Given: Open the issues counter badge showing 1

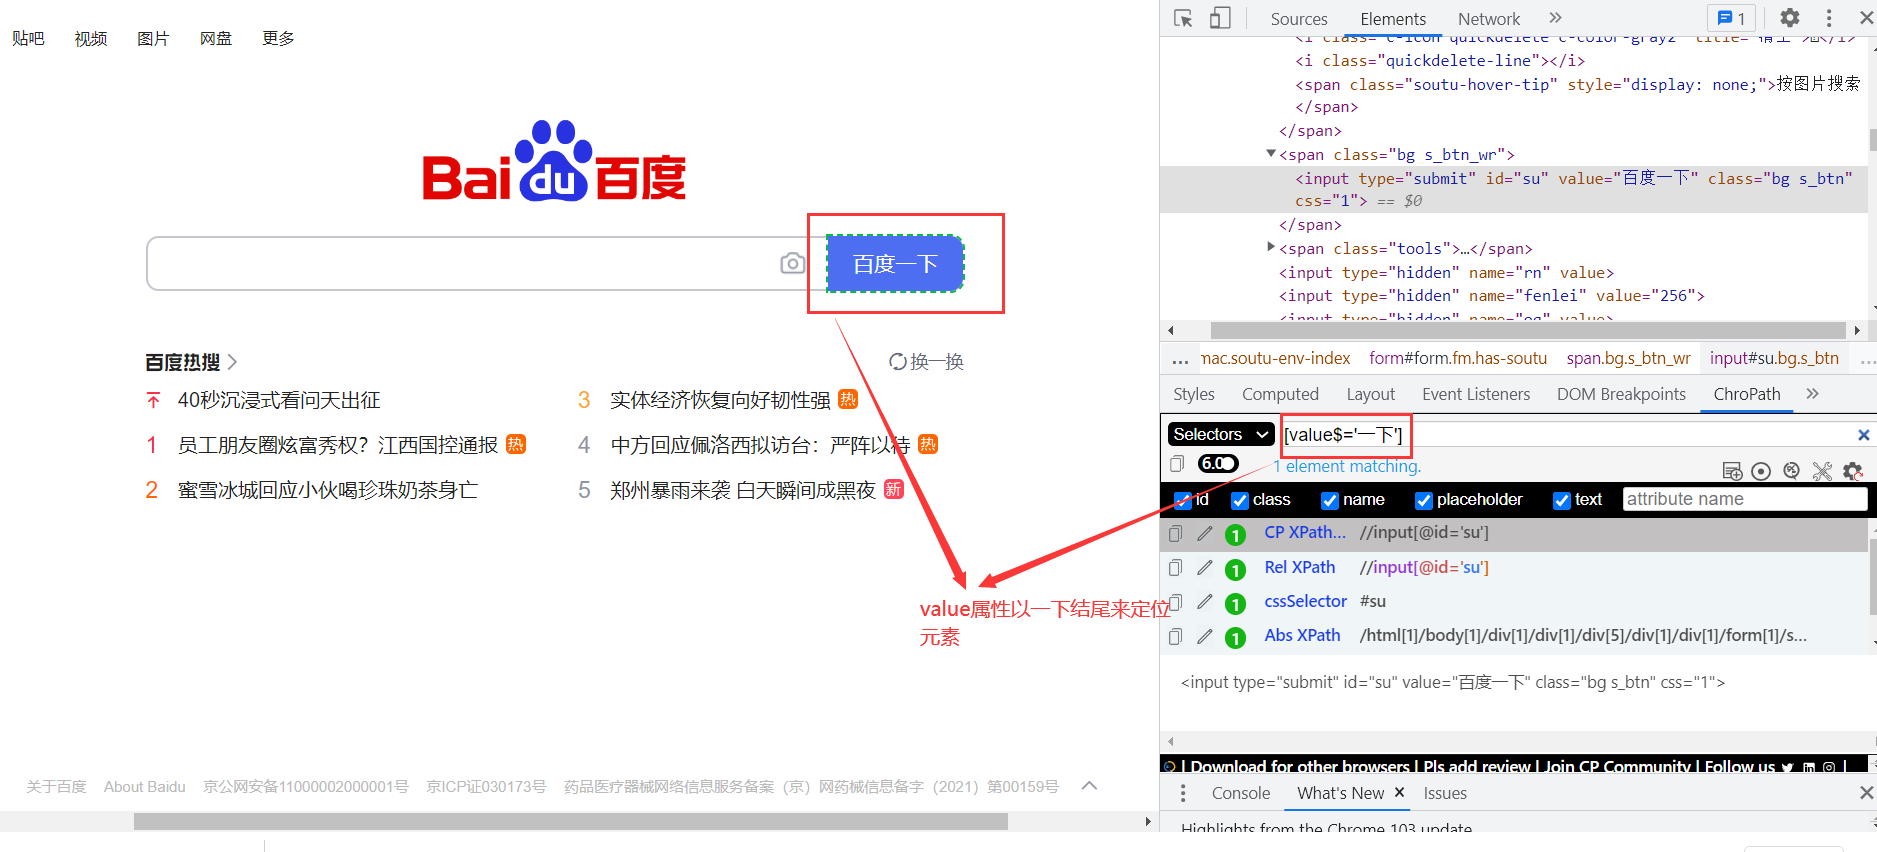Looking at the screenshot, I should pyautogui.click(x=1732, y=18).
